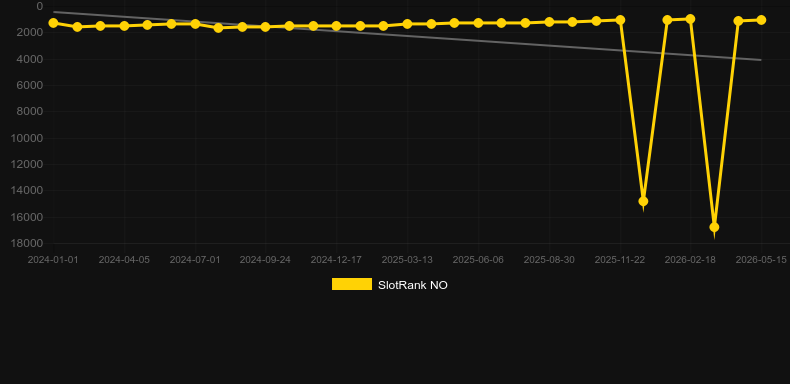
Task: Select the data point at 2024-01-01
Action: click(x=53, y=23)
